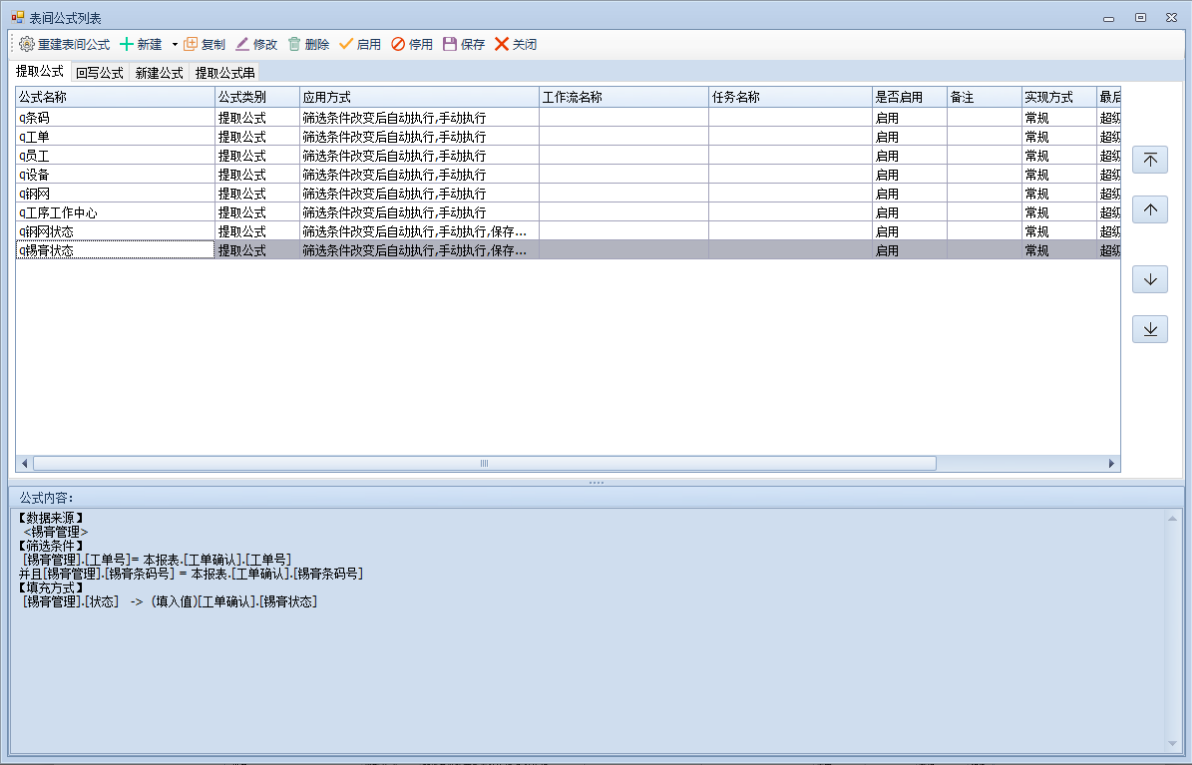The image size is (1192, 765).
Task: Select the q工序工作中心 formula row
Action: 115,213
